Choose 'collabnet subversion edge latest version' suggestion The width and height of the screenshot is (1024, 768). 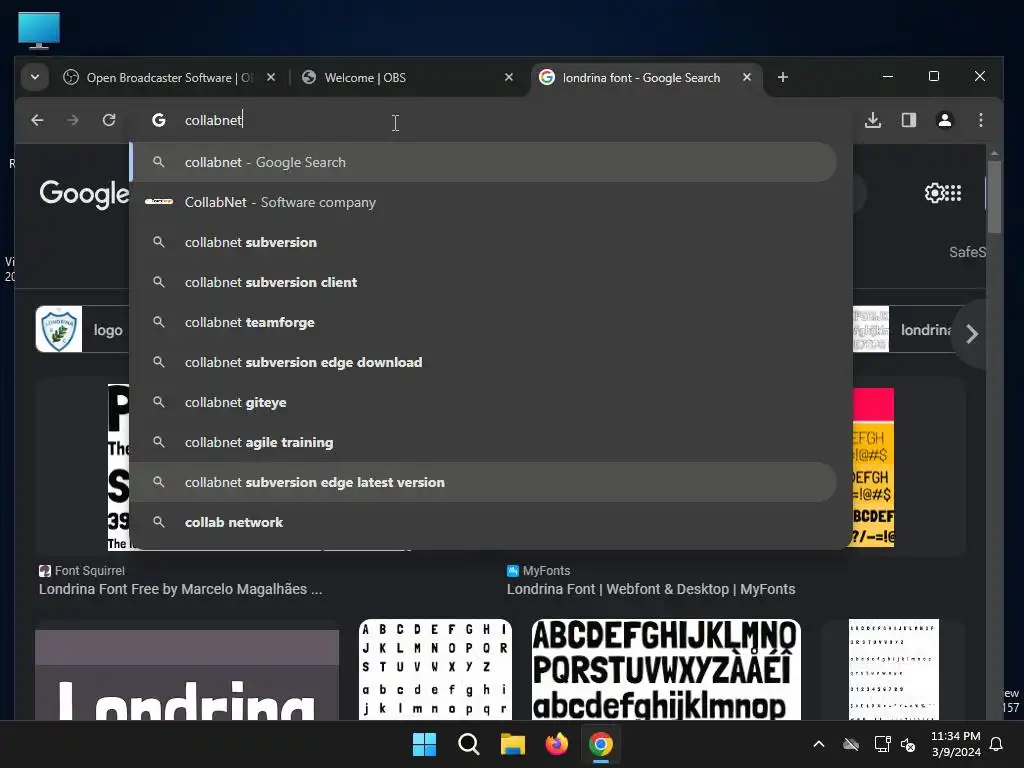click(x=483, y=483)
